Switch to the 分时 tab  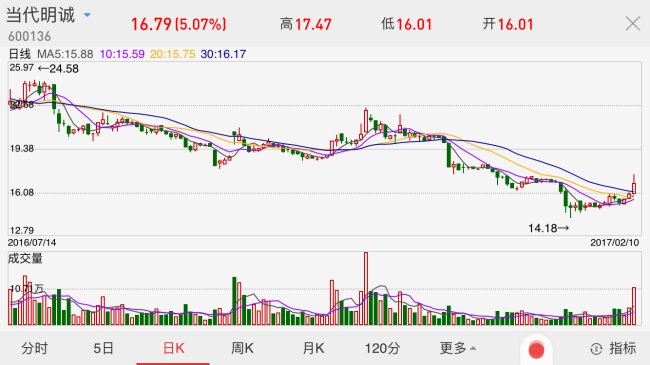[34, 348]
